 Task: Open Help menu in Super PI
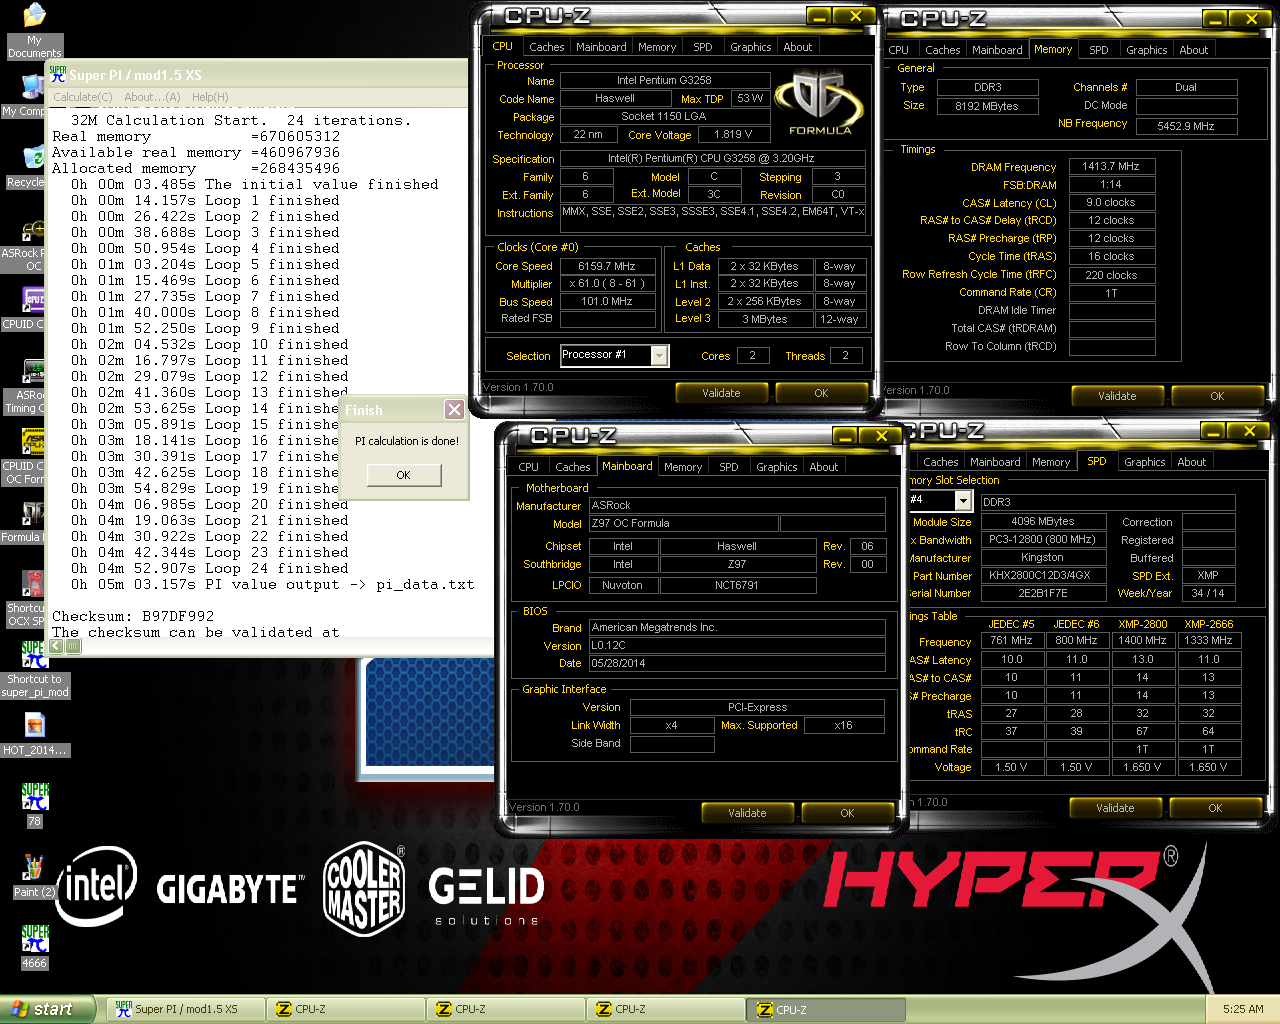tap(210, 97)
